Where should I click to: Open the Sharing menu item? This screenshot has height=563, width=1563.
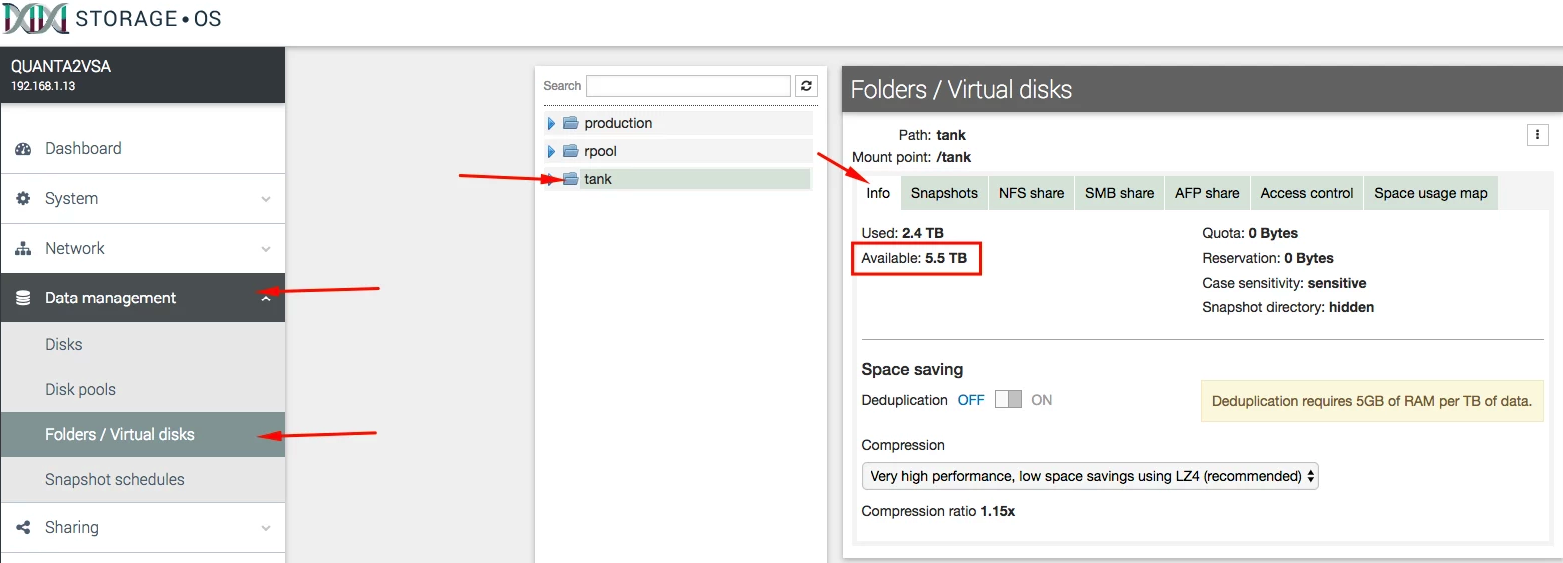click(x=142, y=527)
